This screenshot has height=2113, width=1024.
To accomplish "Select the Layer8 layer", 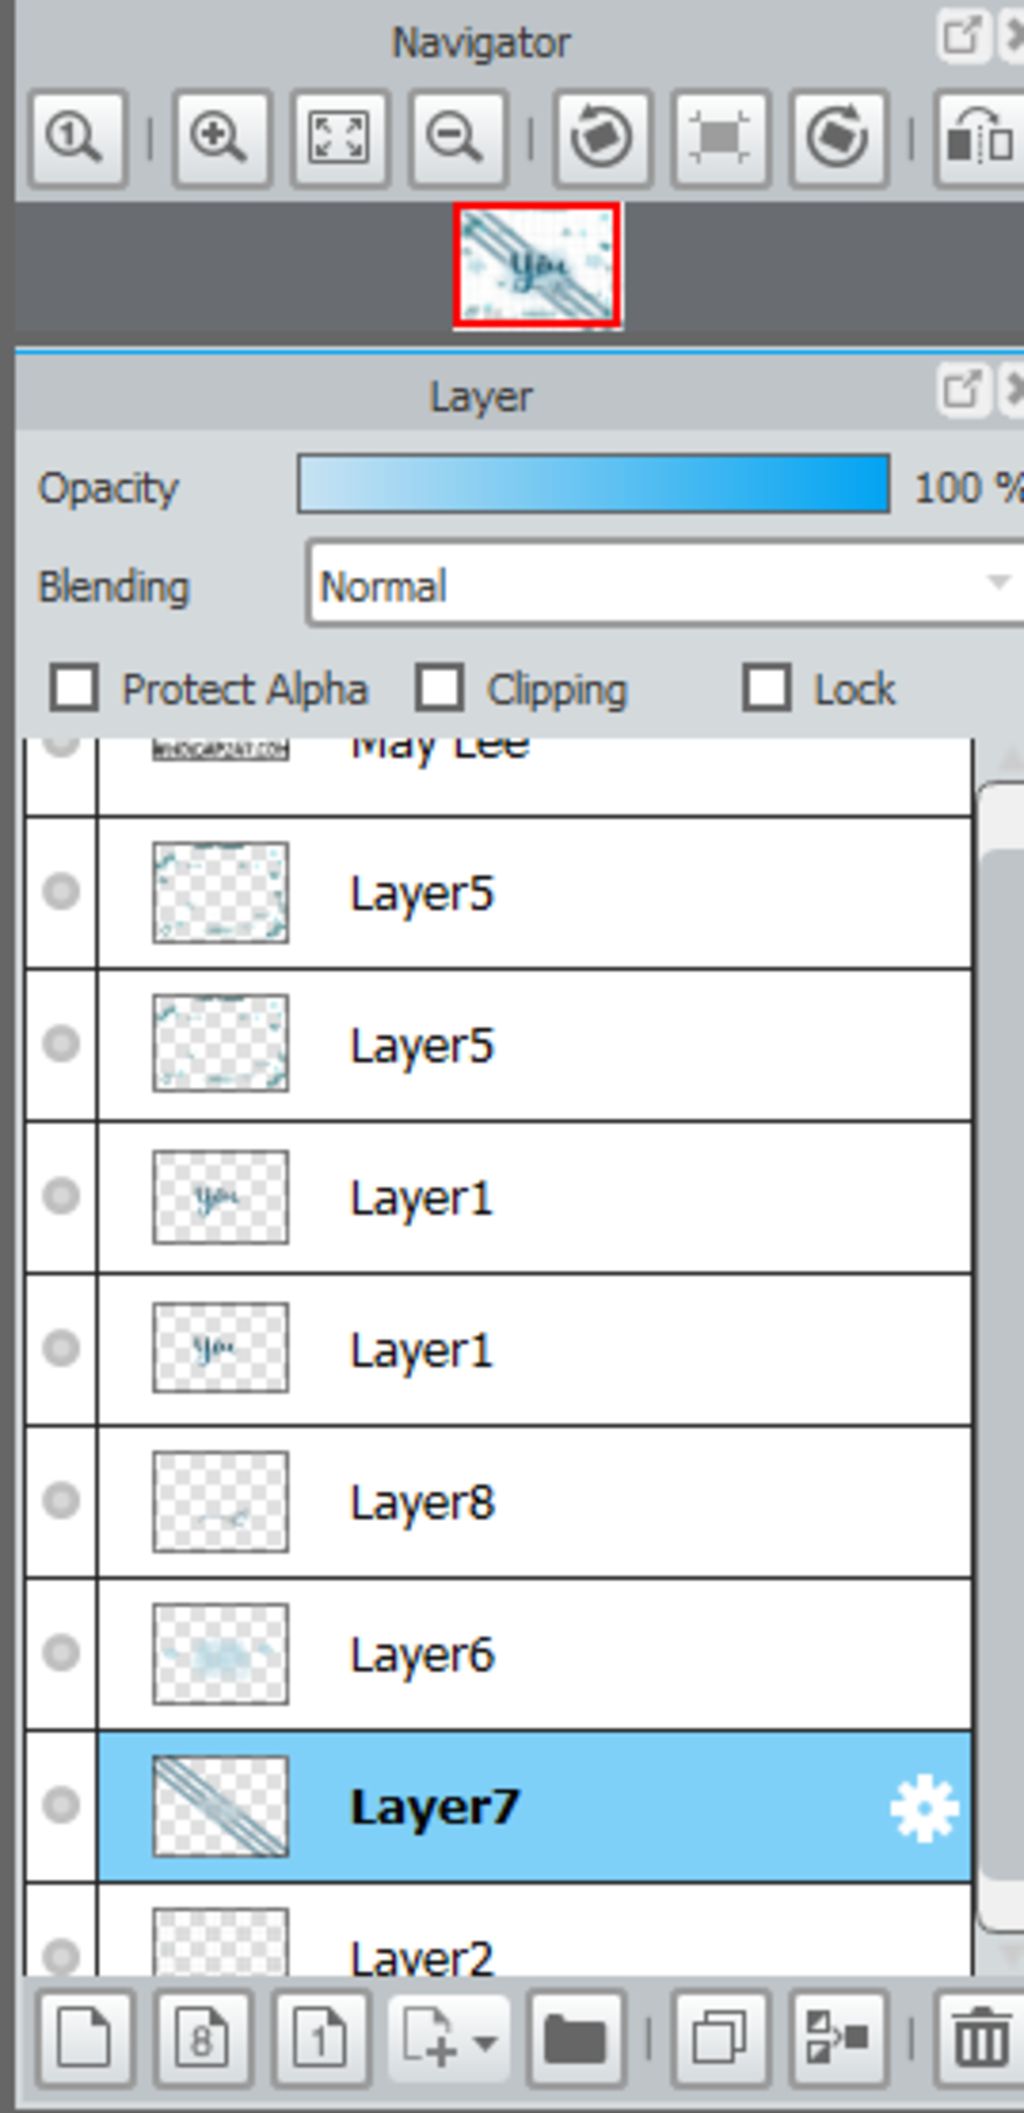I will click(534, 1502).
